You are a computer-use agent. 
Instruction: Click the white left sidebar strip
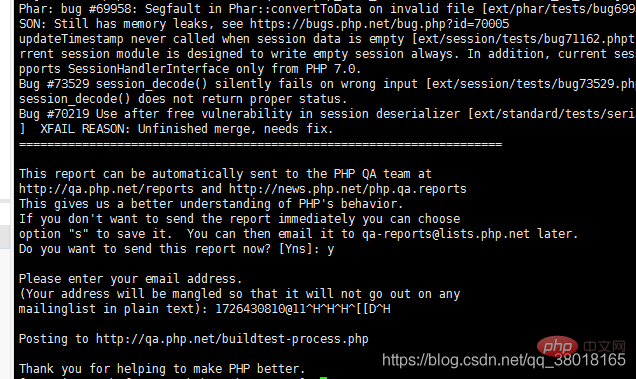(x=5, y=190)
